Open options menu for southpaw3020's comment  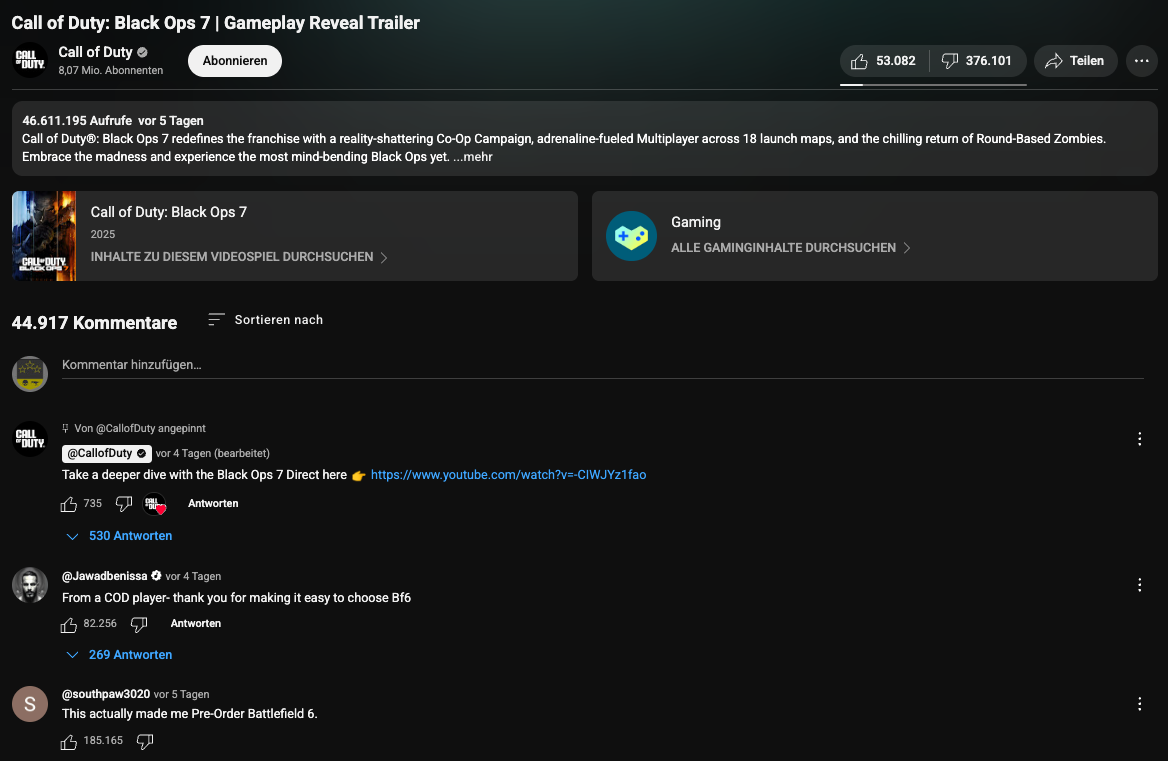(x=1139, y=704)
